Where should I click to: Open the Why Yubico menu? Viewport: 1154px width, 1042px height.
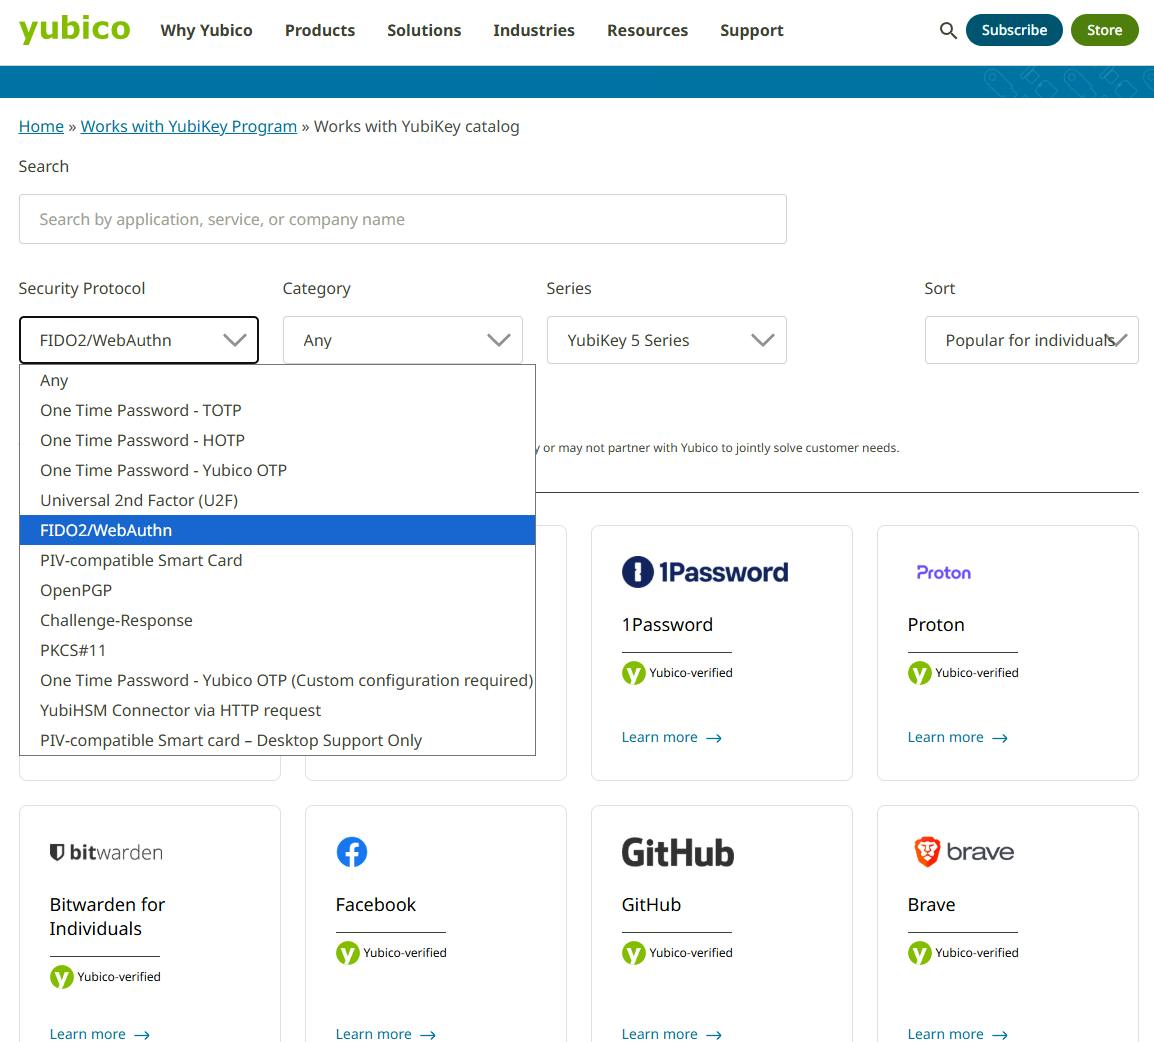pyautogui.click(x=206, y=30)
